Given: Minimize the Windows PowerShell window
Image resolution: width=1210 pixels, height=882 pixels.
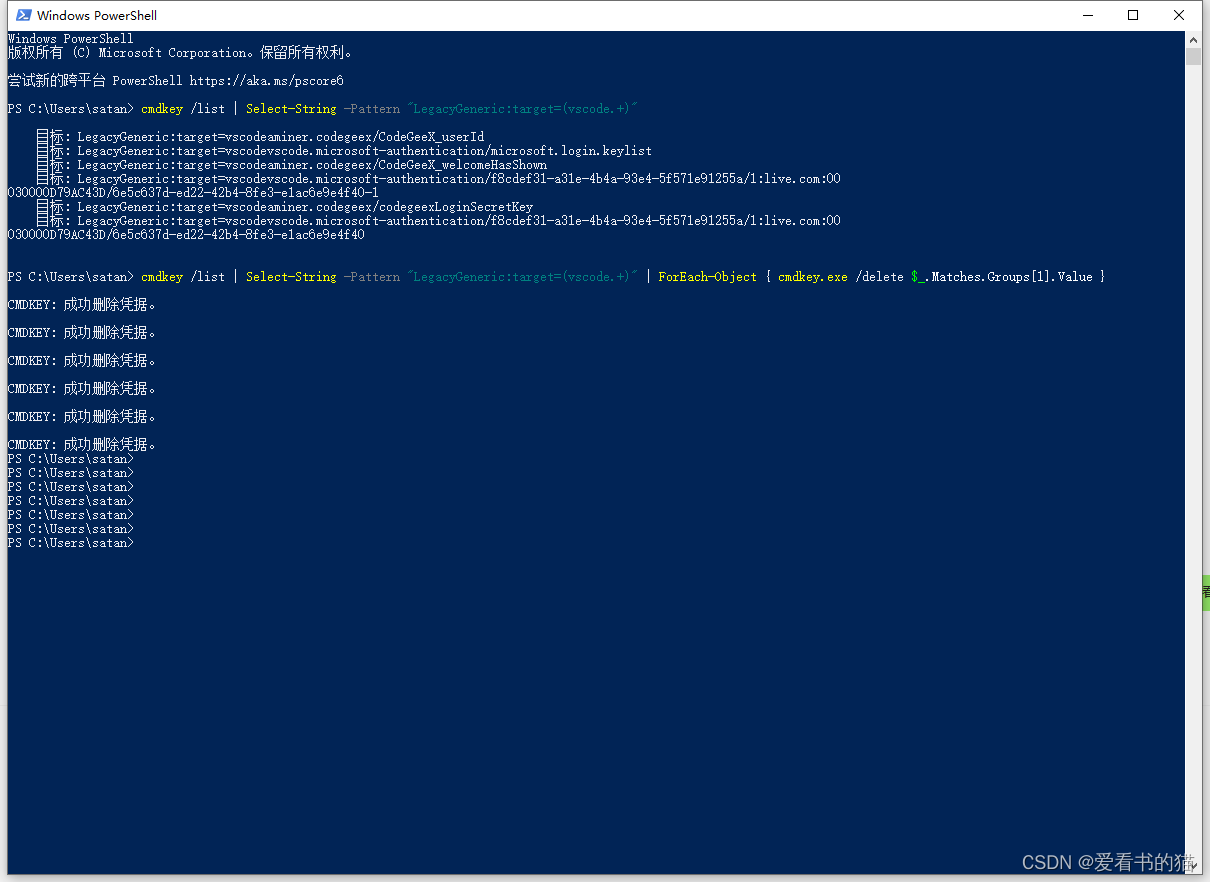Looking at the screenshot, I should (1087, 15).
